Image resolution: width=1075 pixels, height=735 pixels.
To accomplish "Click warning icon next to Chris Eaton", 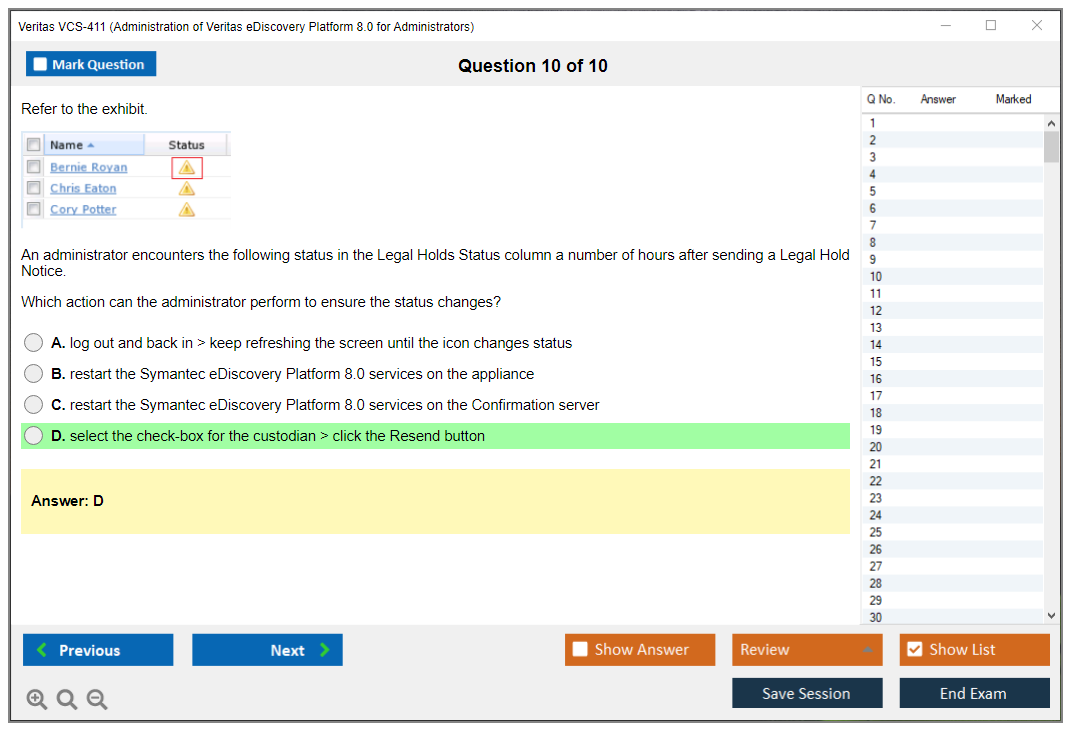I will point(187,189).
